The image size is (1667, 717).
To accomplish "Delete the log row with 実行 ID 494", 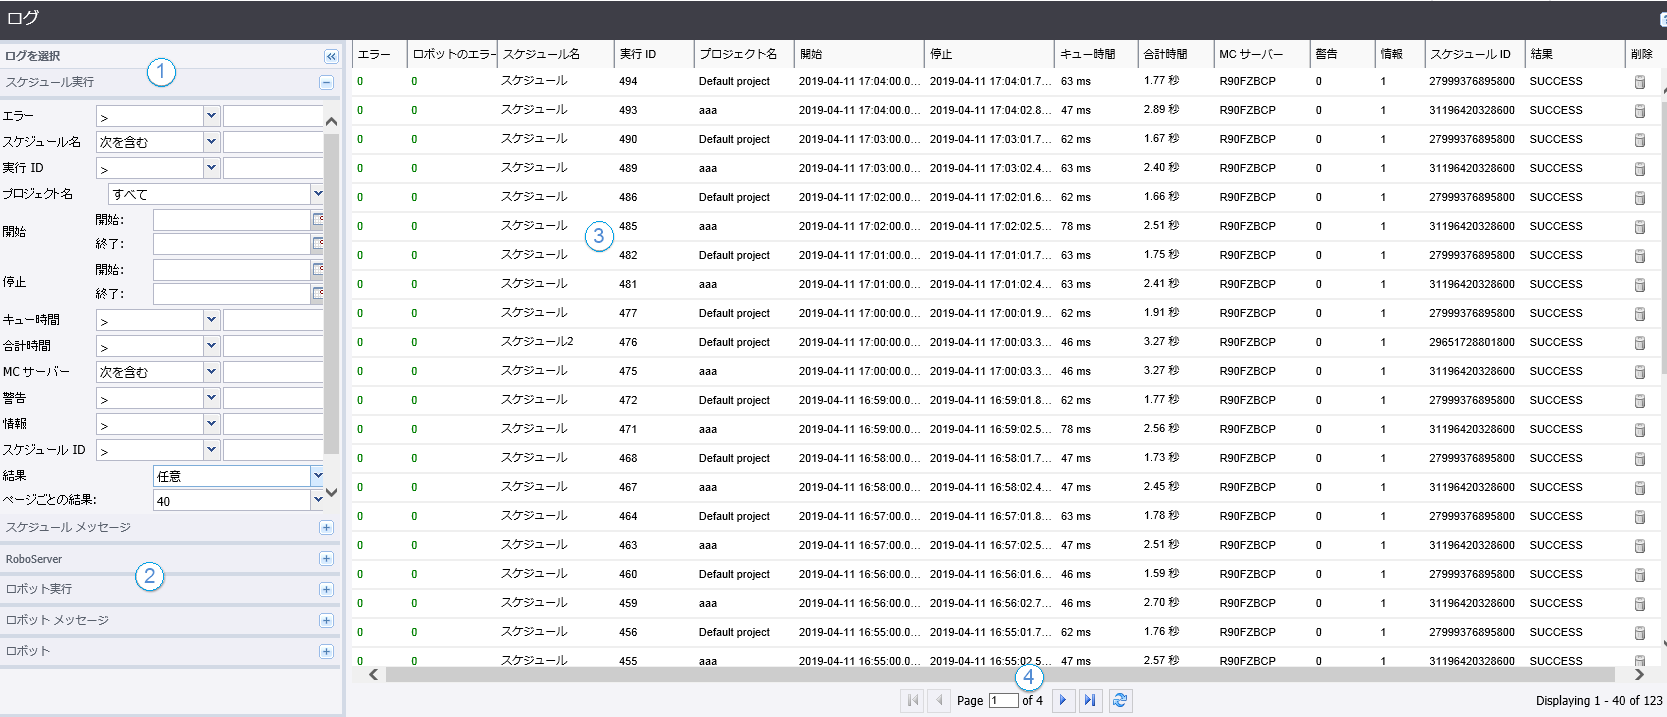I will point(1640,82).
